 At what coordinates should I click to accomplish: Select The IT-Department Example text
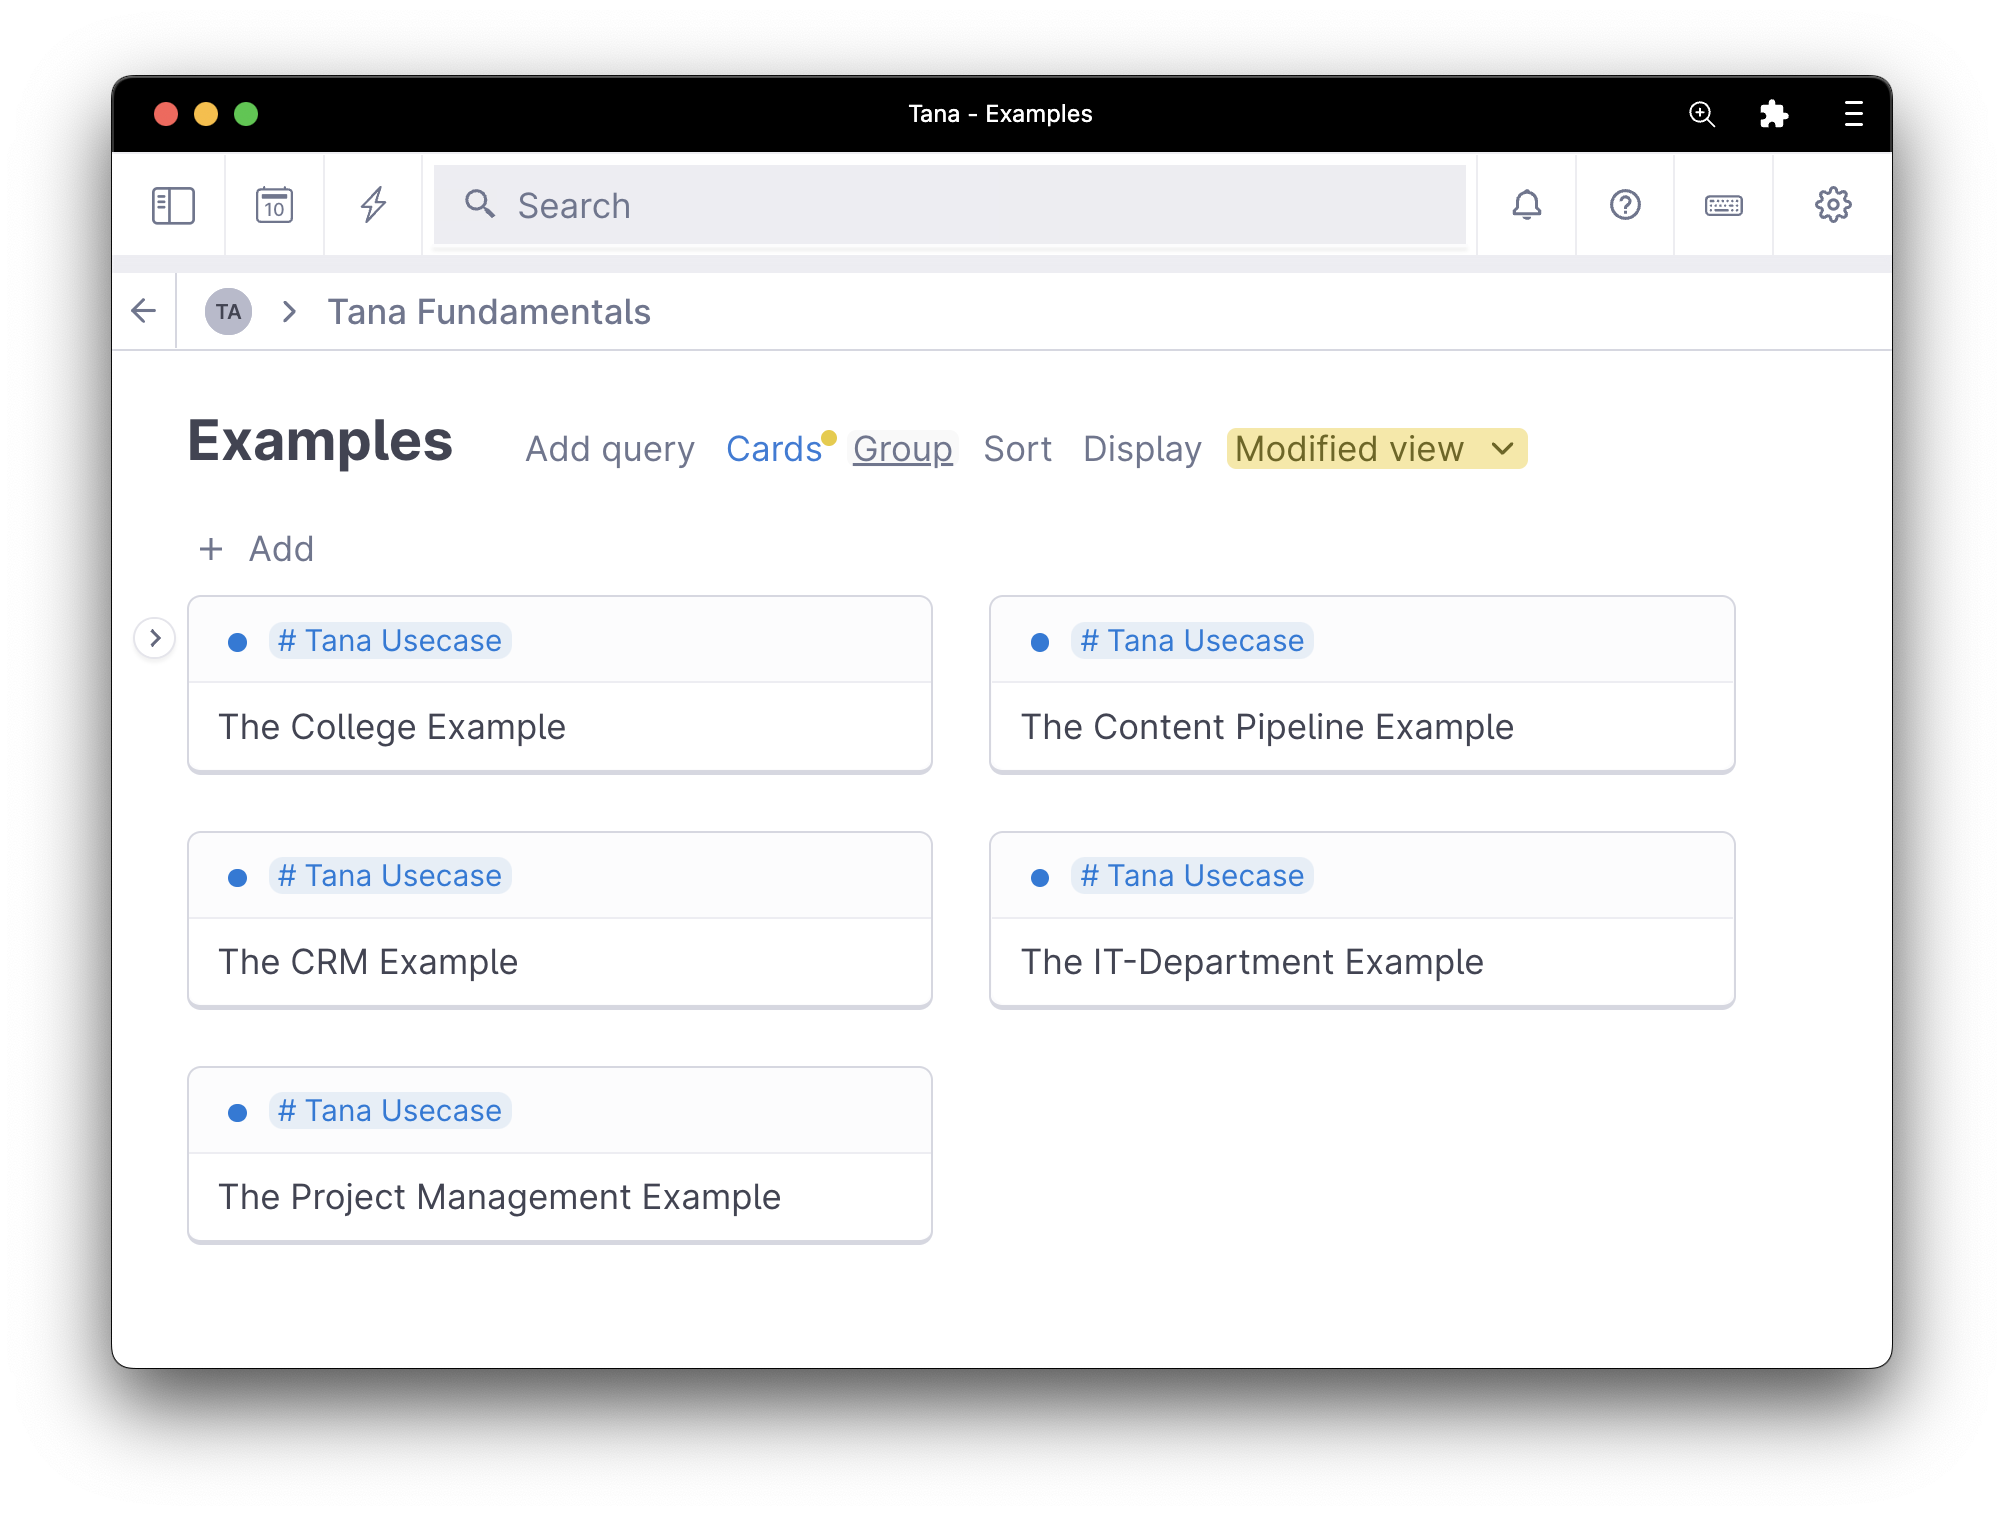(1252, 962)
